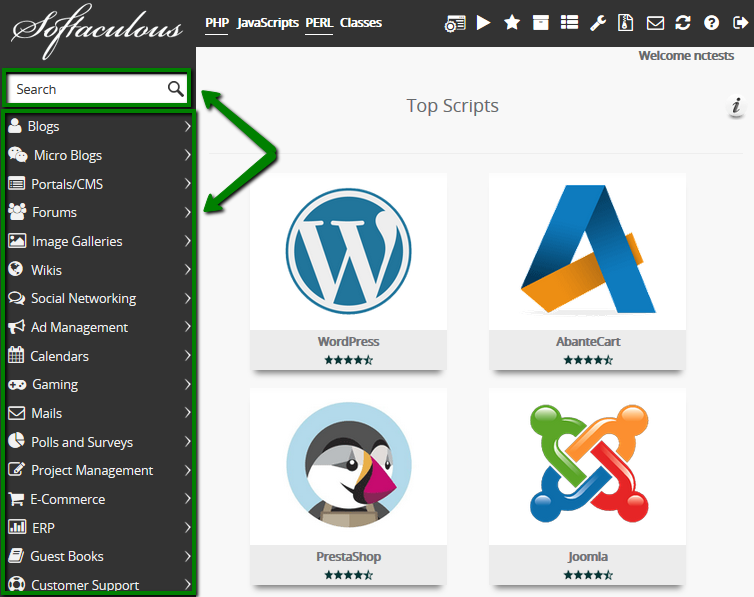Screen dimensions: 754x597
Task: Expand the Mails chevron
Action: click(x=188, y=413)
